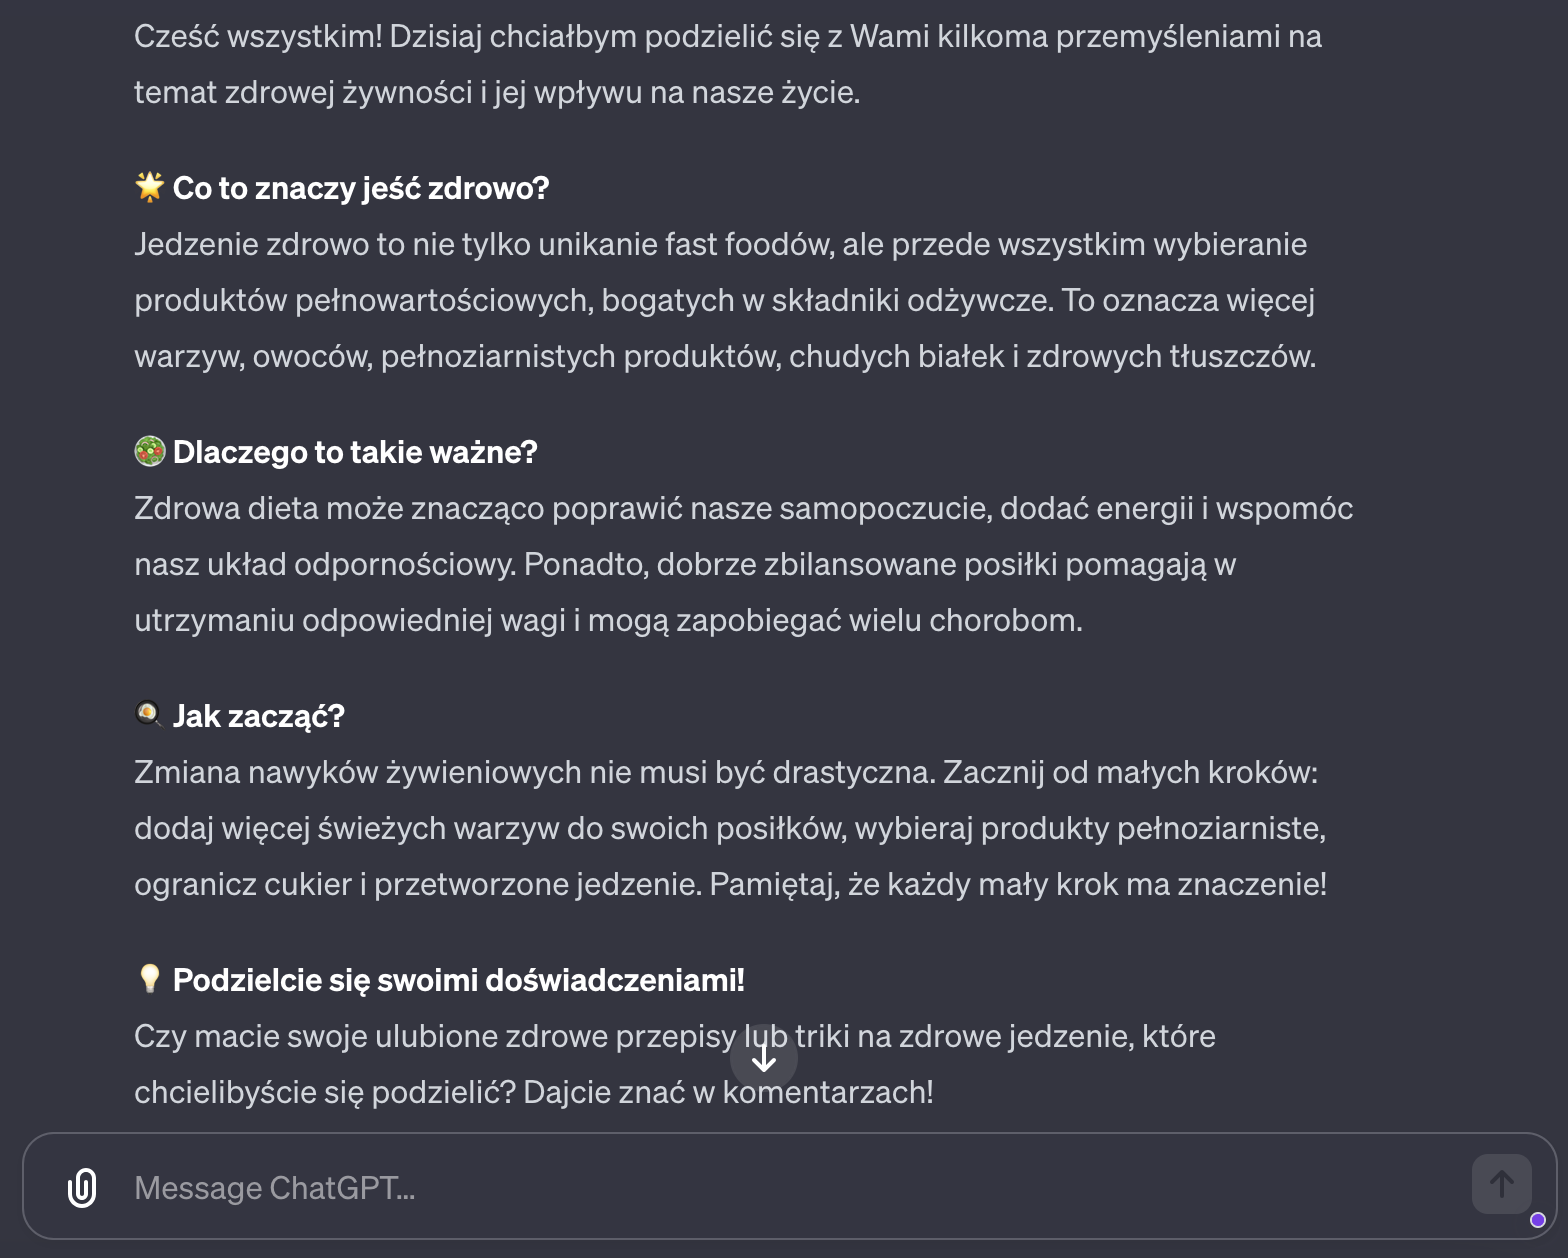Click heading 'Podzielcie się swoimi doświadczeniami!'
Viewport: 1568px width, 1258px height.
(458, 980)
